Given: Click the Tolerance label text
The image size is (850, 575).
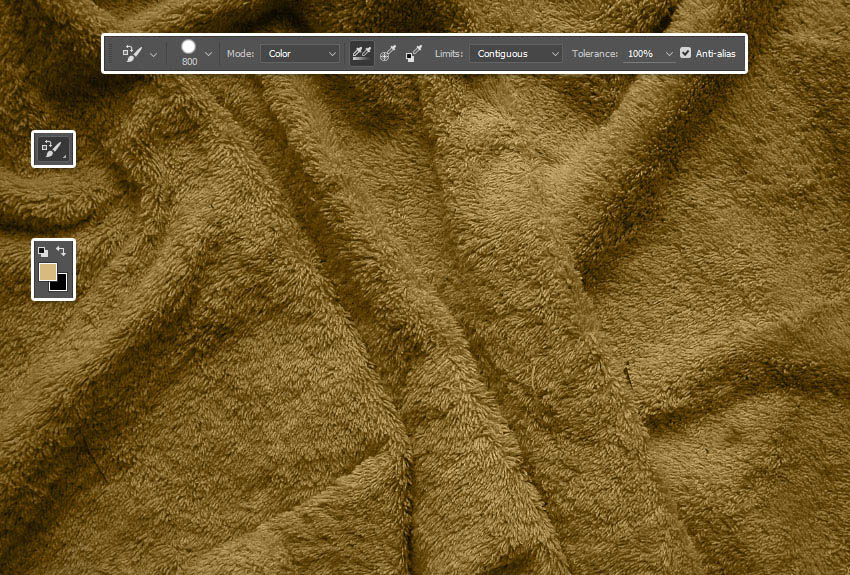Looking at the screenshot, I should click(x=595, y=54).
